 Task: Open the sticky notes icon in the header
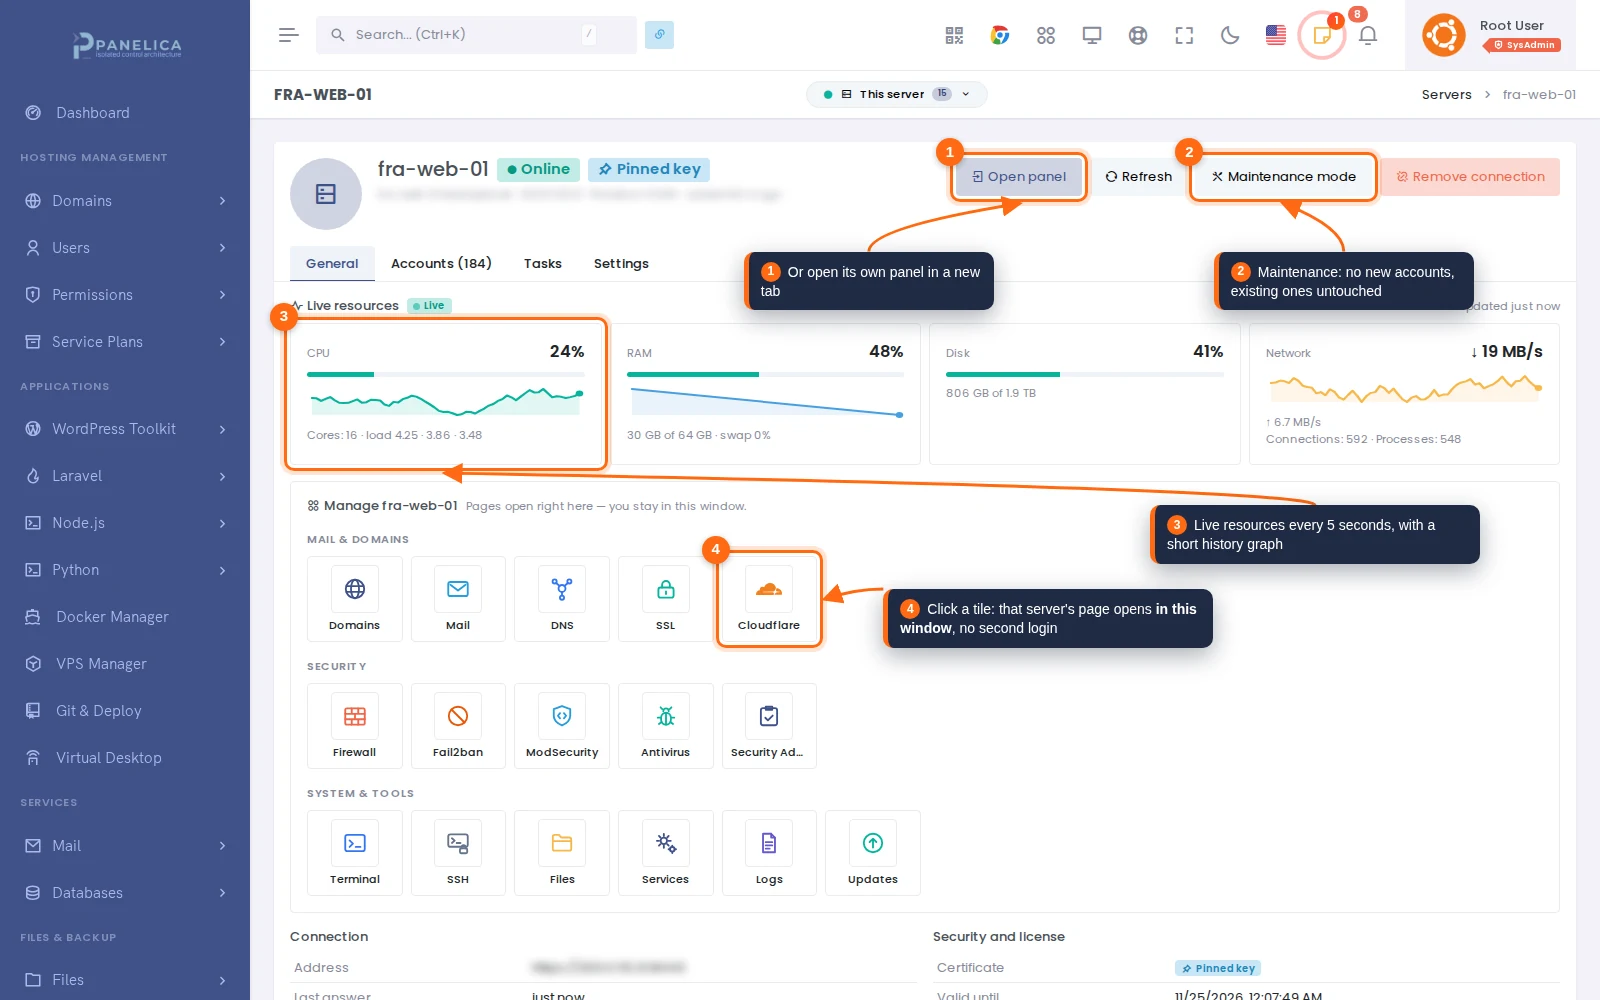[x=1322, y=35]
